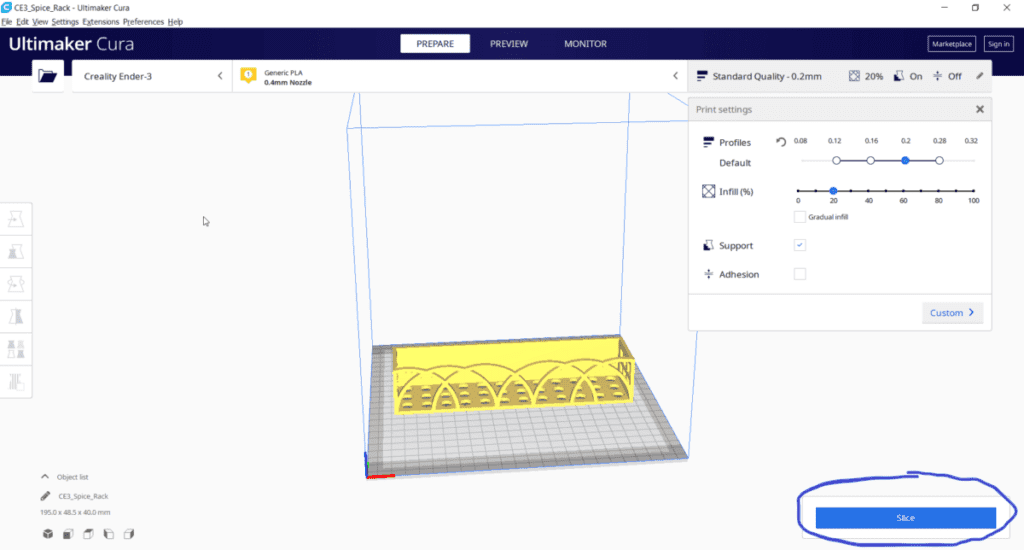Click the yellow material warning icon
The height and width of the screenshot is (550, 1024).
[x=248, y=75]
